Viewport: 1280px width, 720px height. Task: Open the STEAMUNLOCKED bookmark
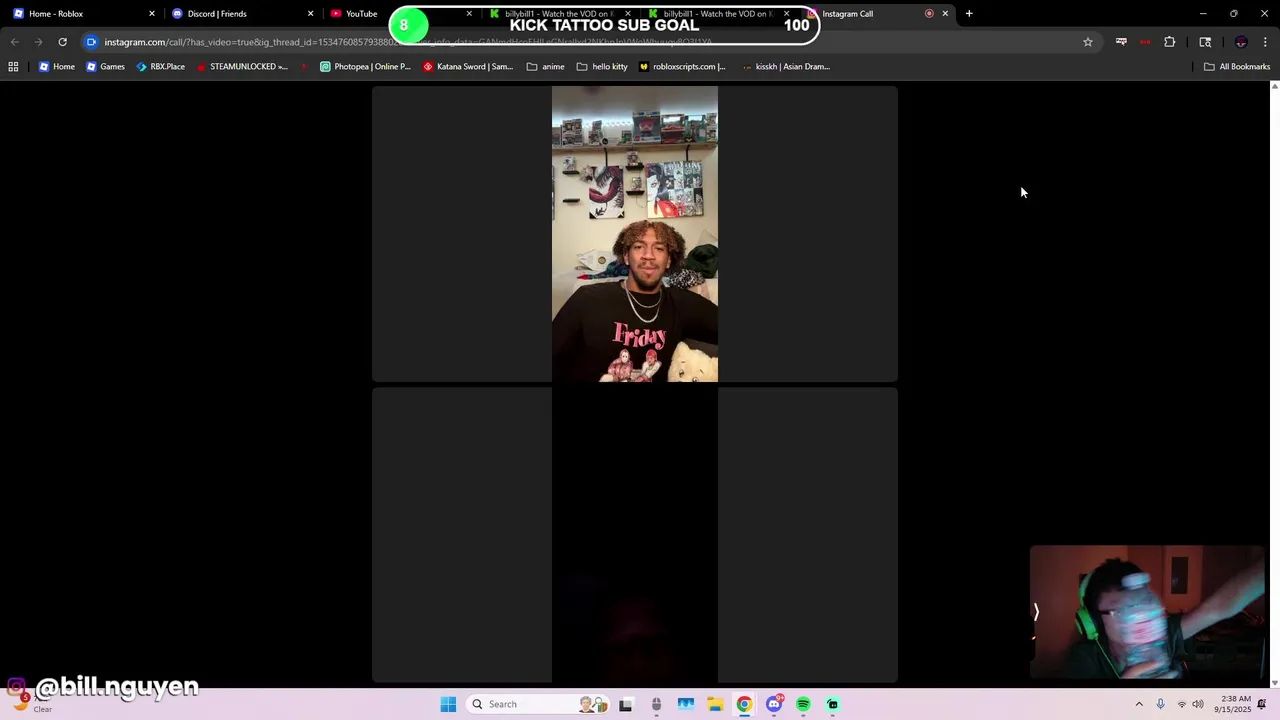[242, 67]
